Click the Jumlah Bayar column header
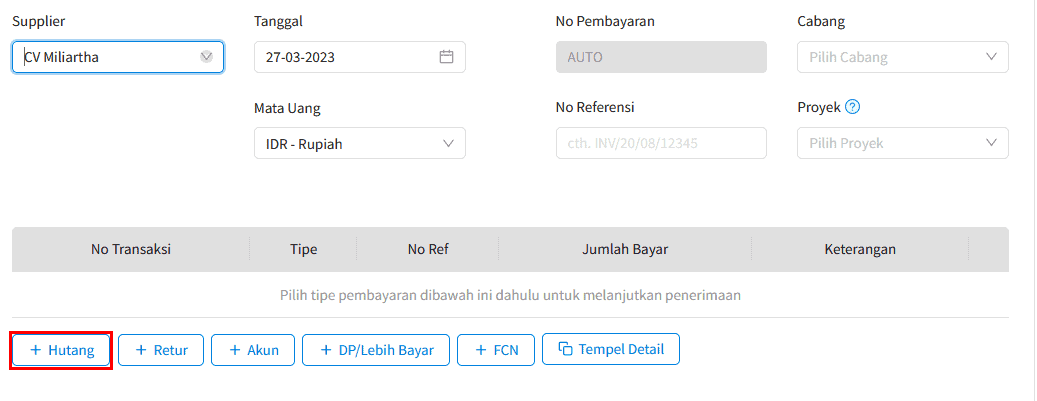This screenshot has width=1037, height=401. [625, 249]
